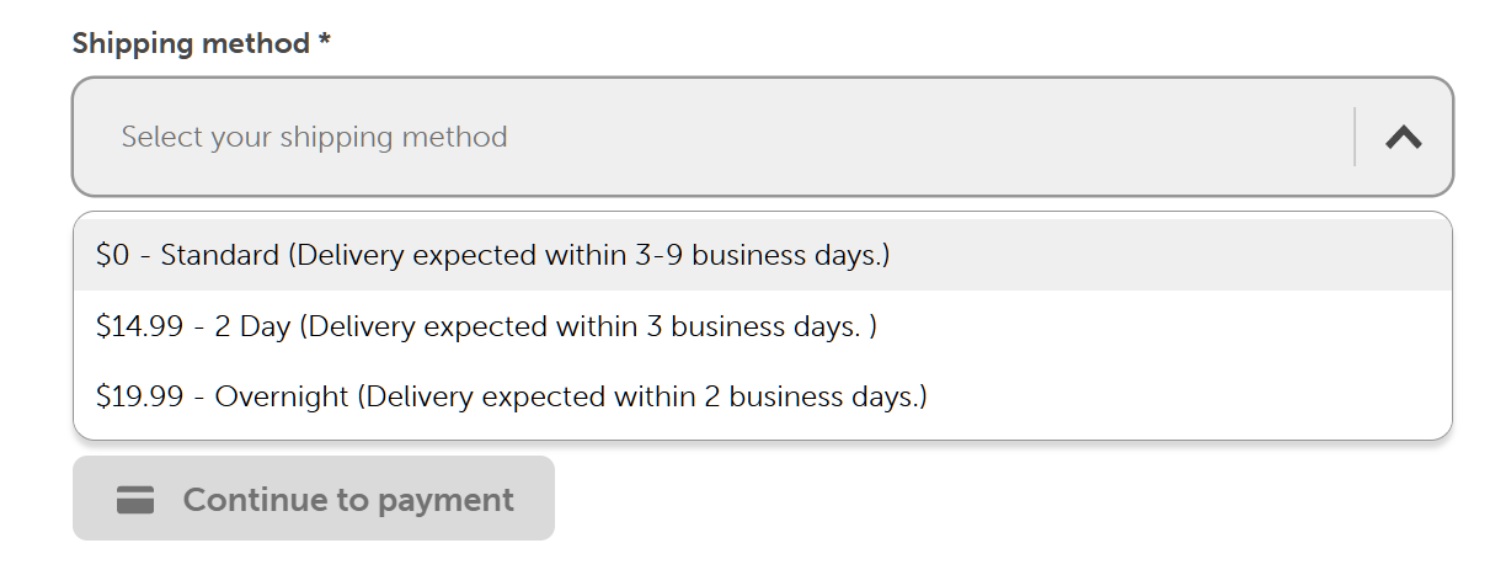The image size is (1506, 570).
Task: Choose the $14.99 2 Day shipping option
Action: [x=762, y=327]
